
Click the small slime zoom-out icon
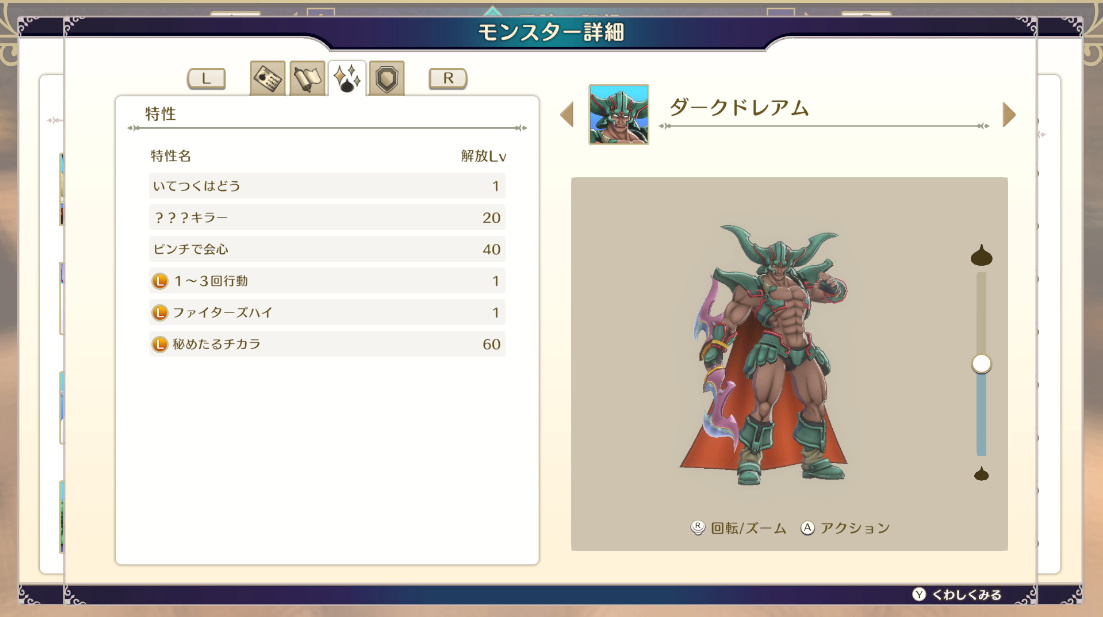pyautogui.click(x=981, y=474)
